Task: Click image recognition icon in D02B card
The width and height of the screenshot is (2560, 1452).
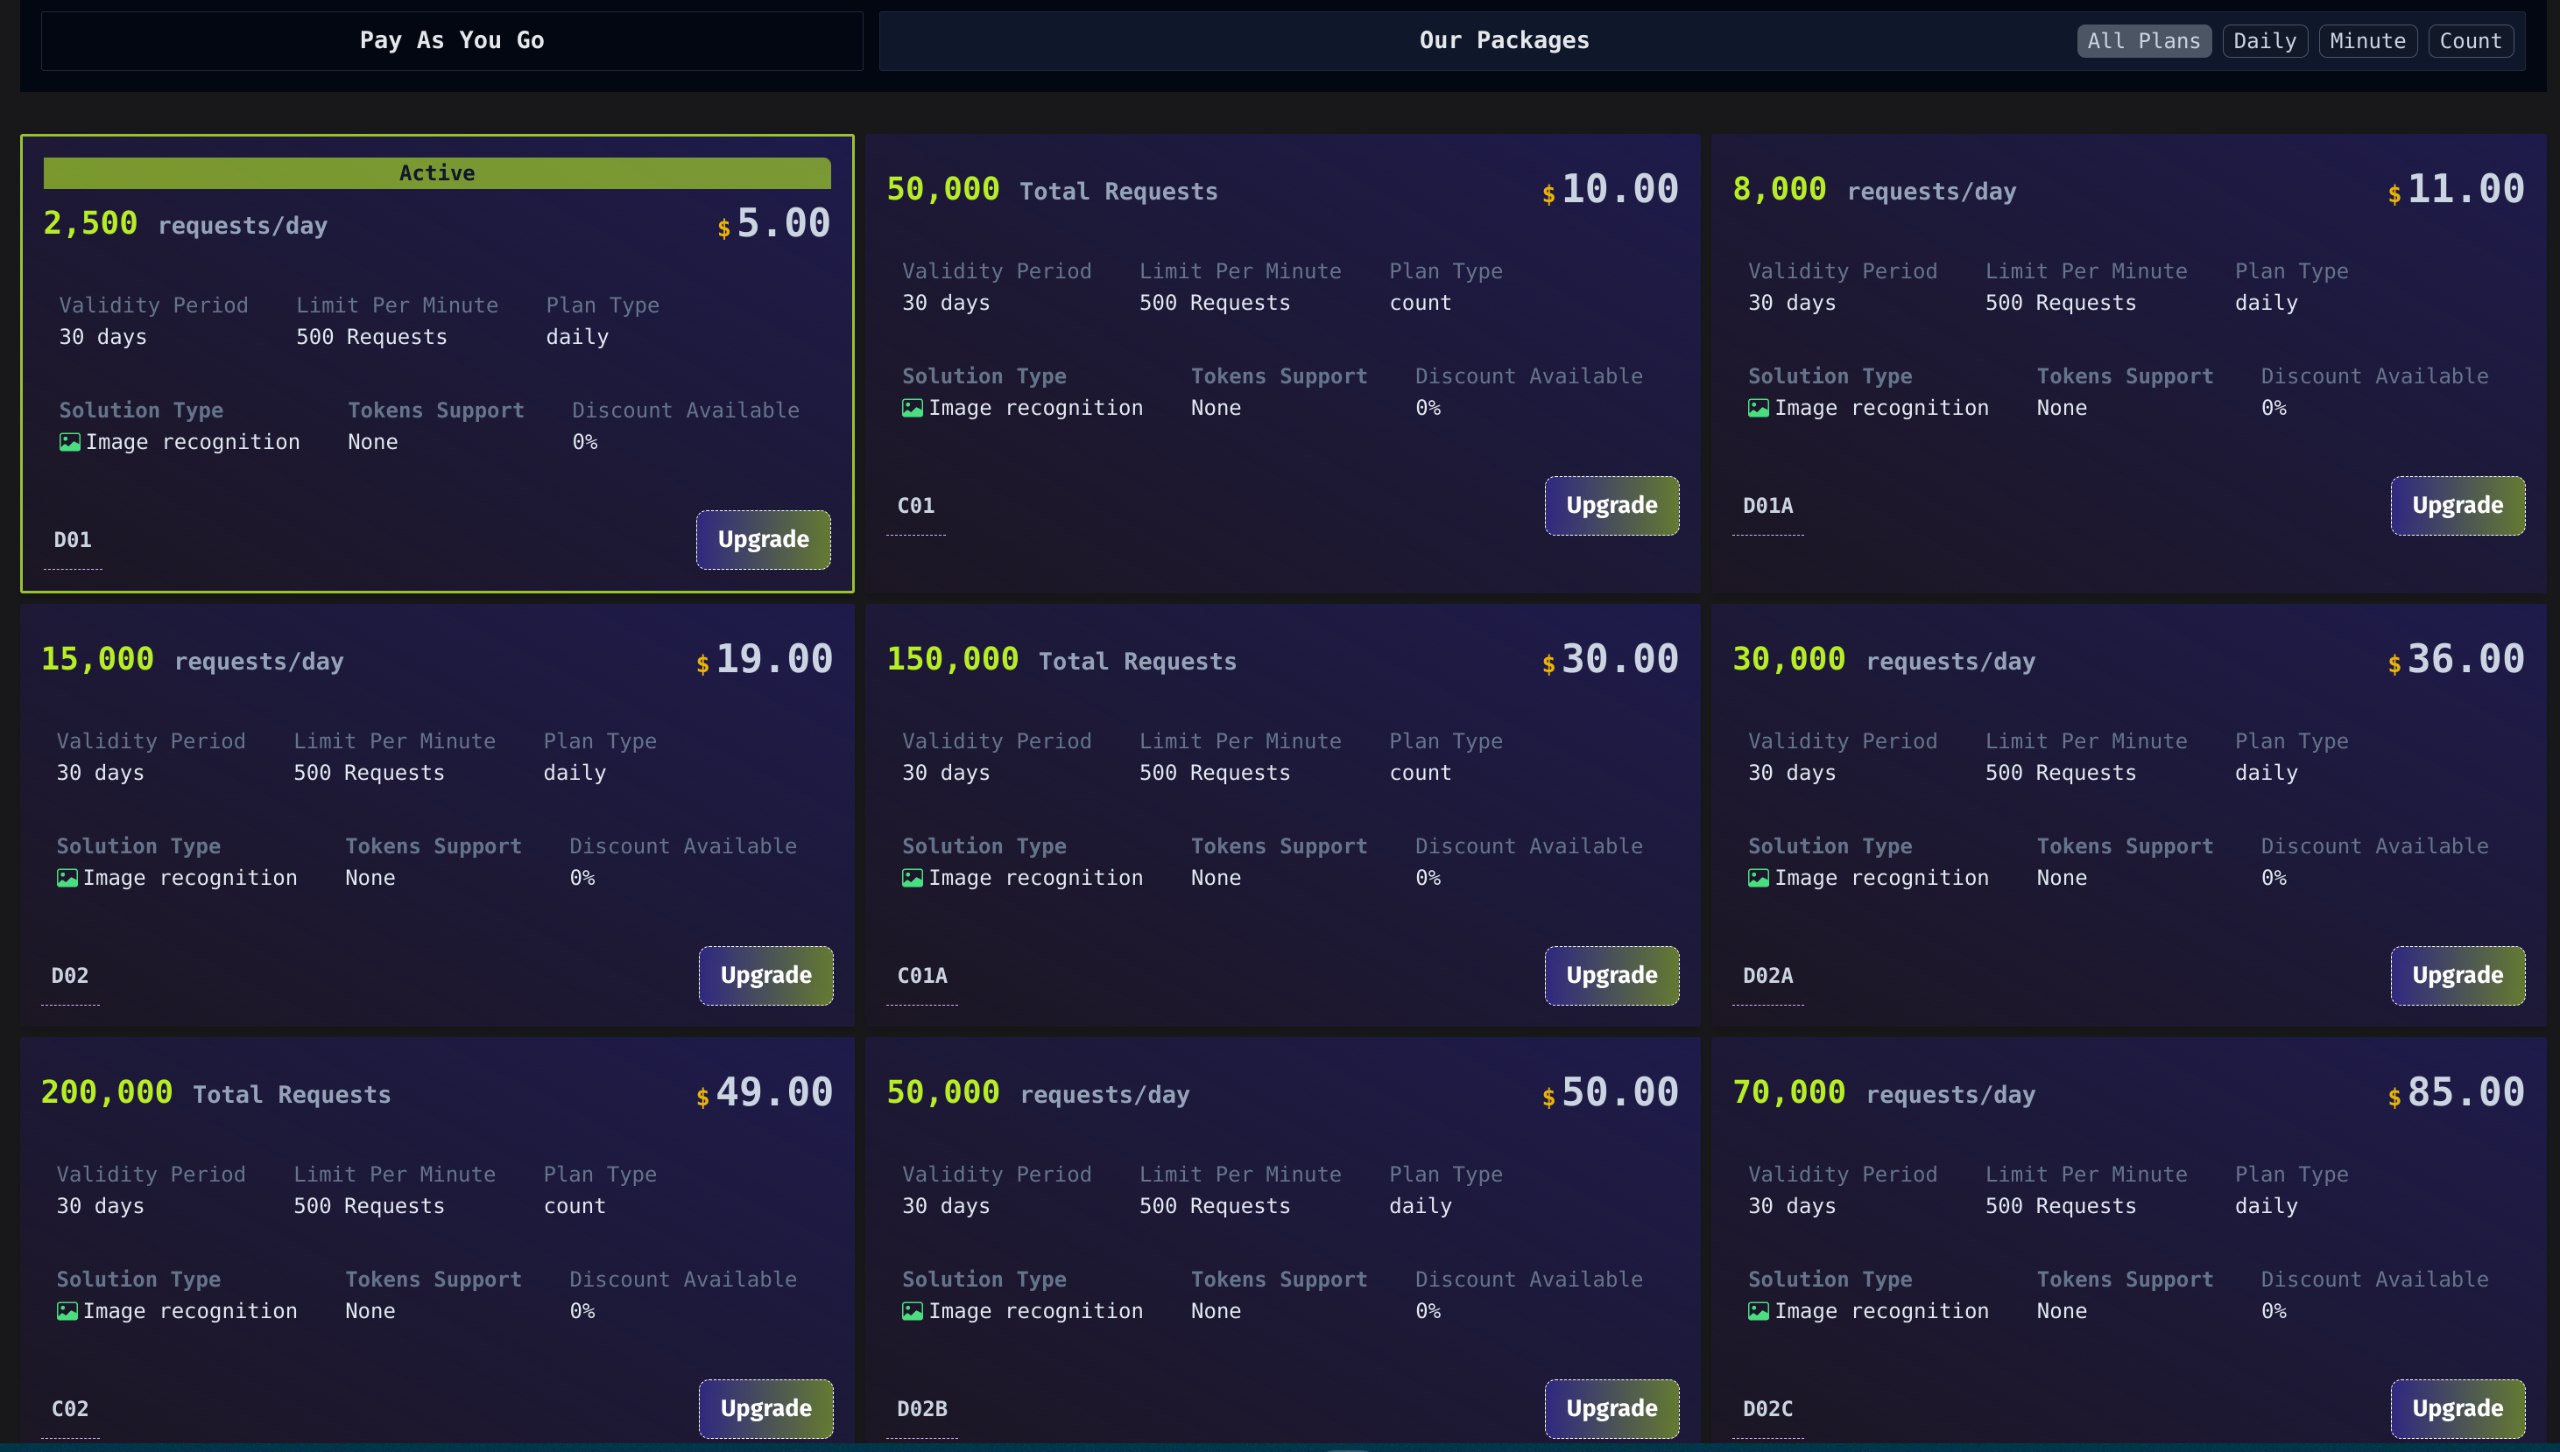Action: [913, 1311]
